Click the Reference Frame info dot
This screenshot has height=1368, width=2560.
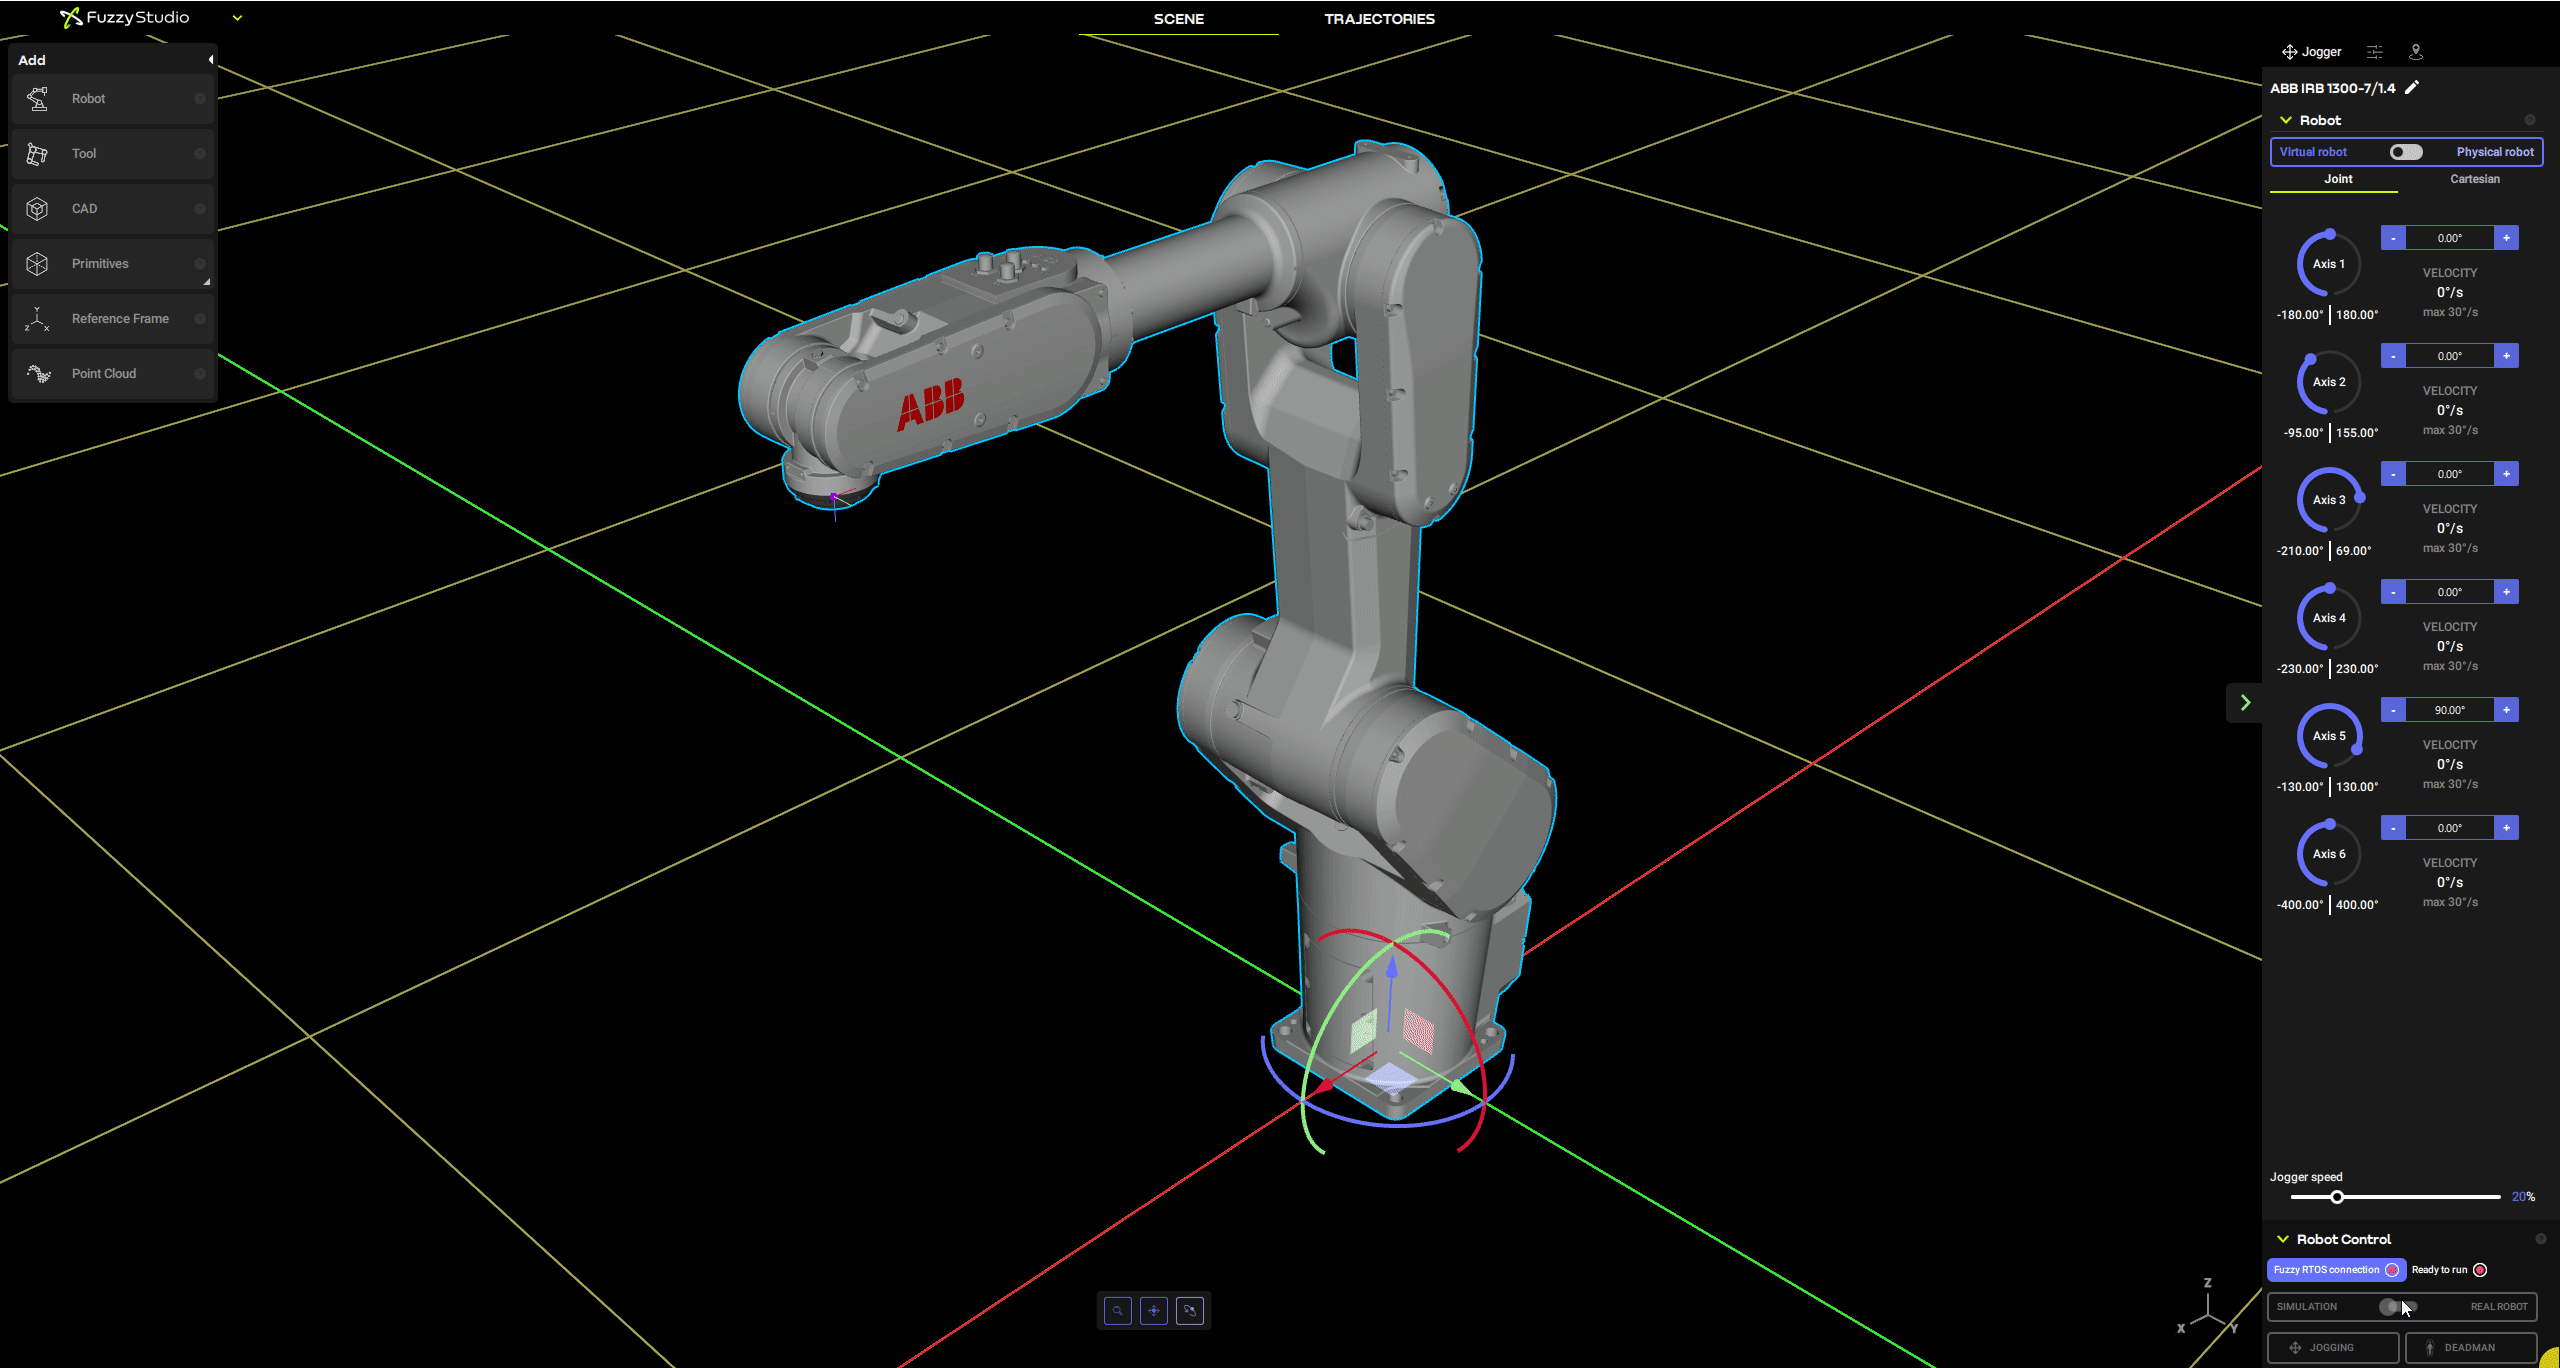point(200,319)
